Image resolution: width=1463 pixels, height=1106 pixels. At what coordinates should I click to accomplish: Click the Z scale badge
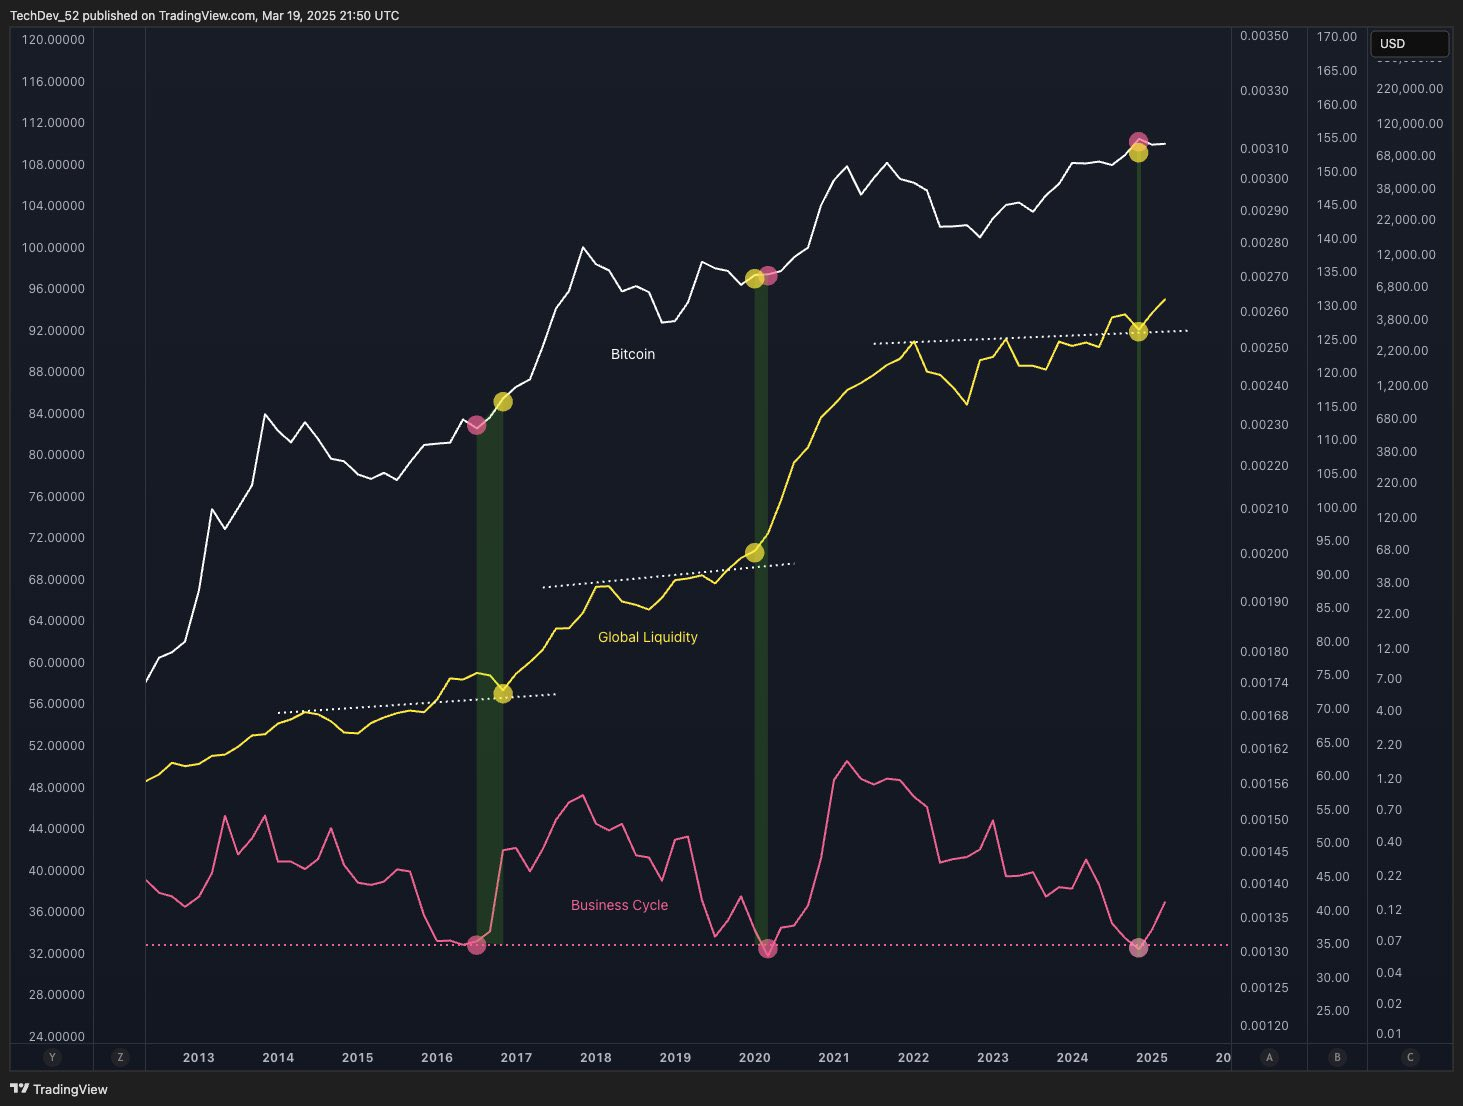120,1057
